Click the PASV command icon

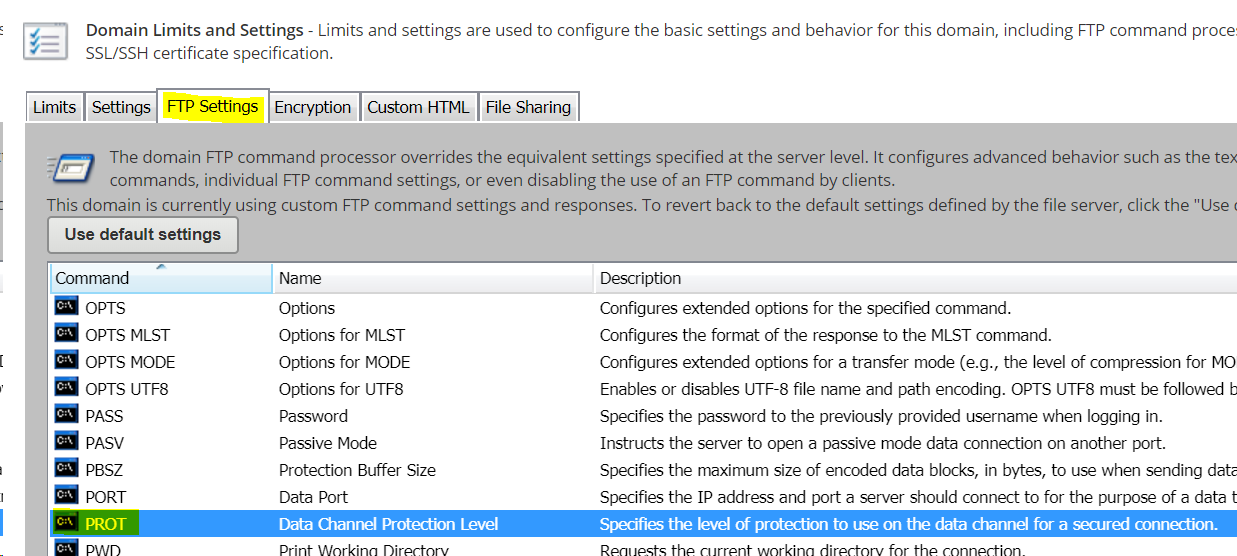pos(66,442)
